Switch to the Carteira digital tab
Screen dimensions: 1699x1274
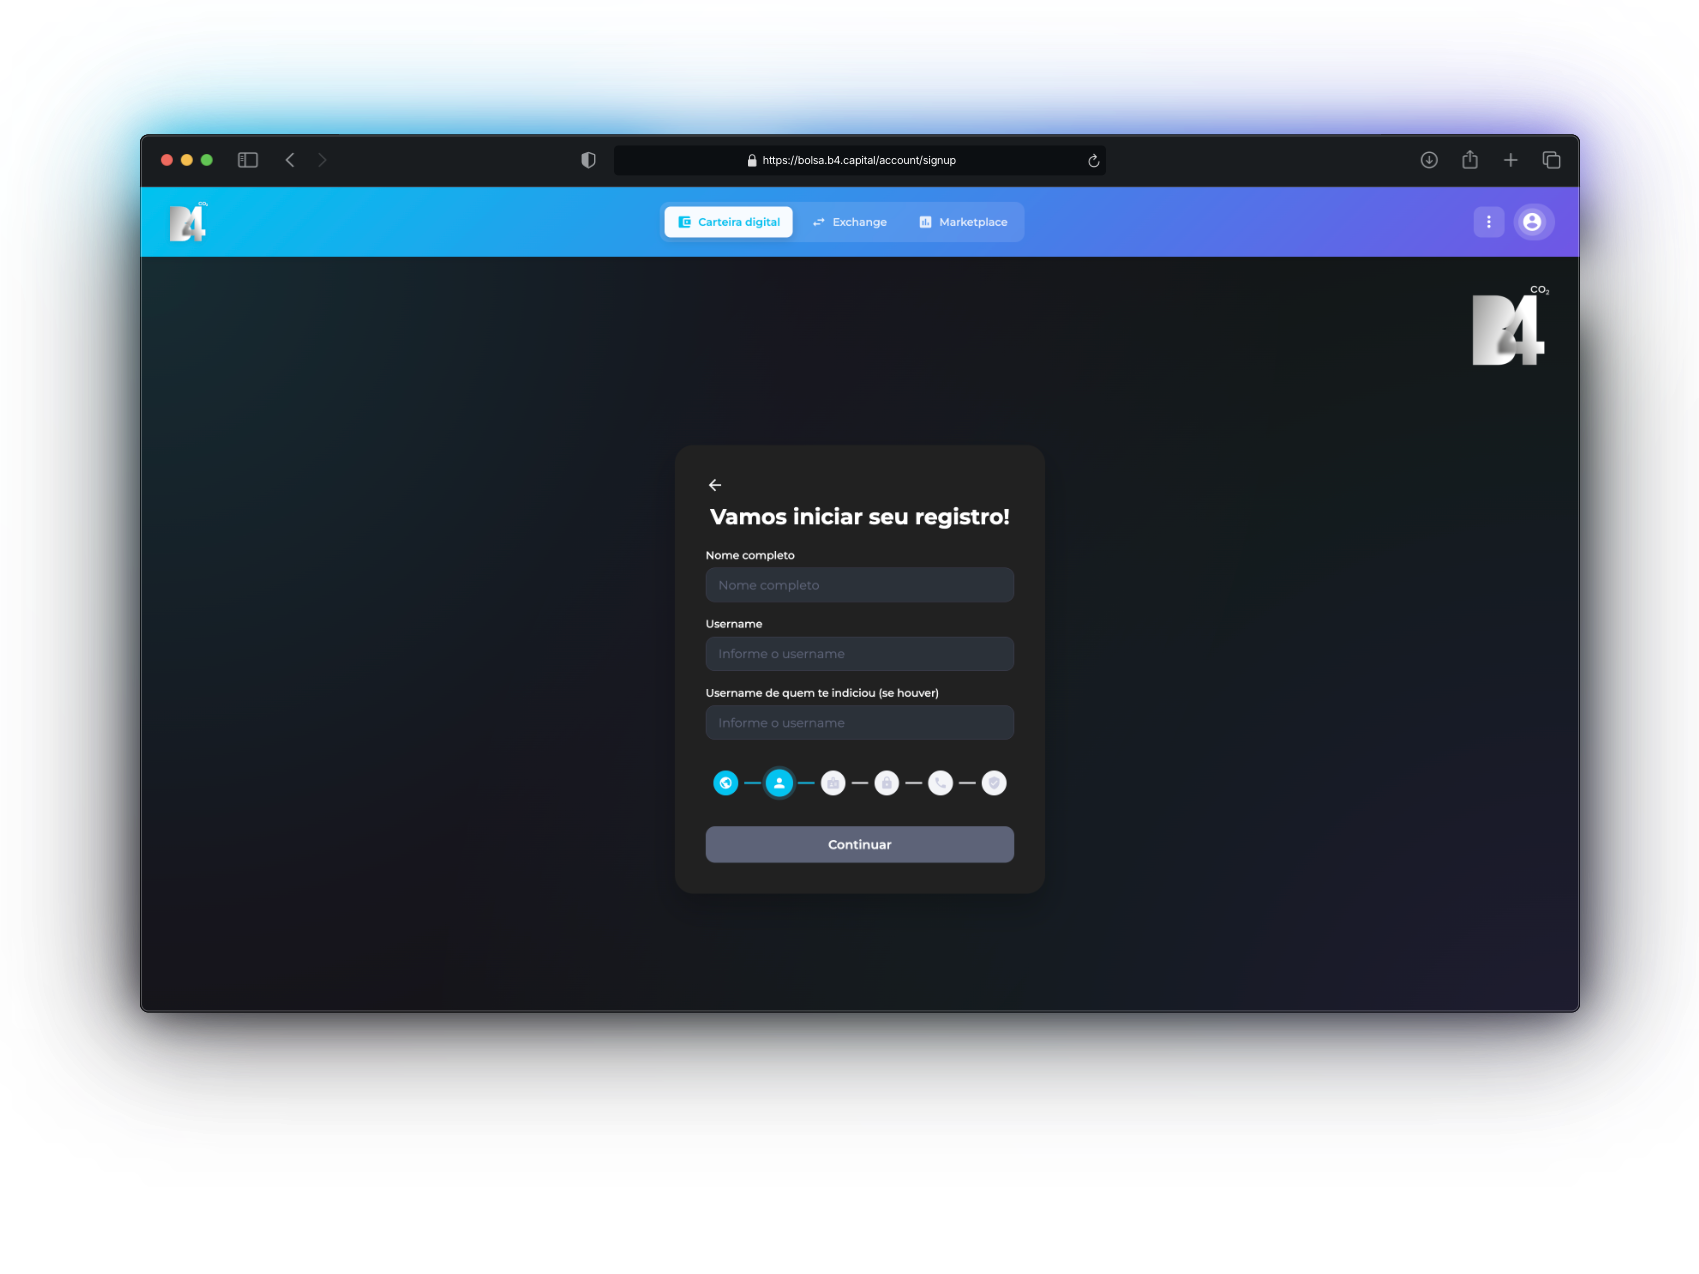tap(729, 222)
